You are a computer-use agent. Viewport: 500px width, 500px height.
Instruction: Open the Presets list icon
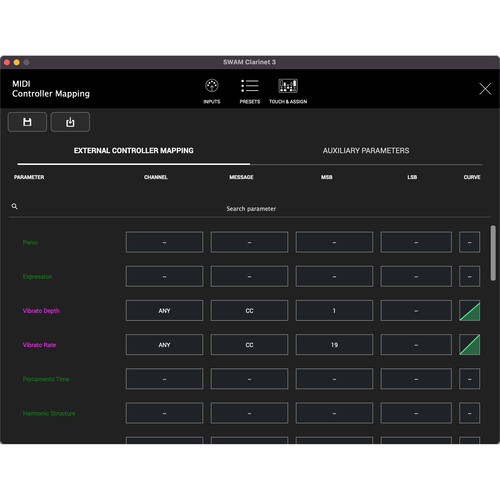(x=250, y=86)
